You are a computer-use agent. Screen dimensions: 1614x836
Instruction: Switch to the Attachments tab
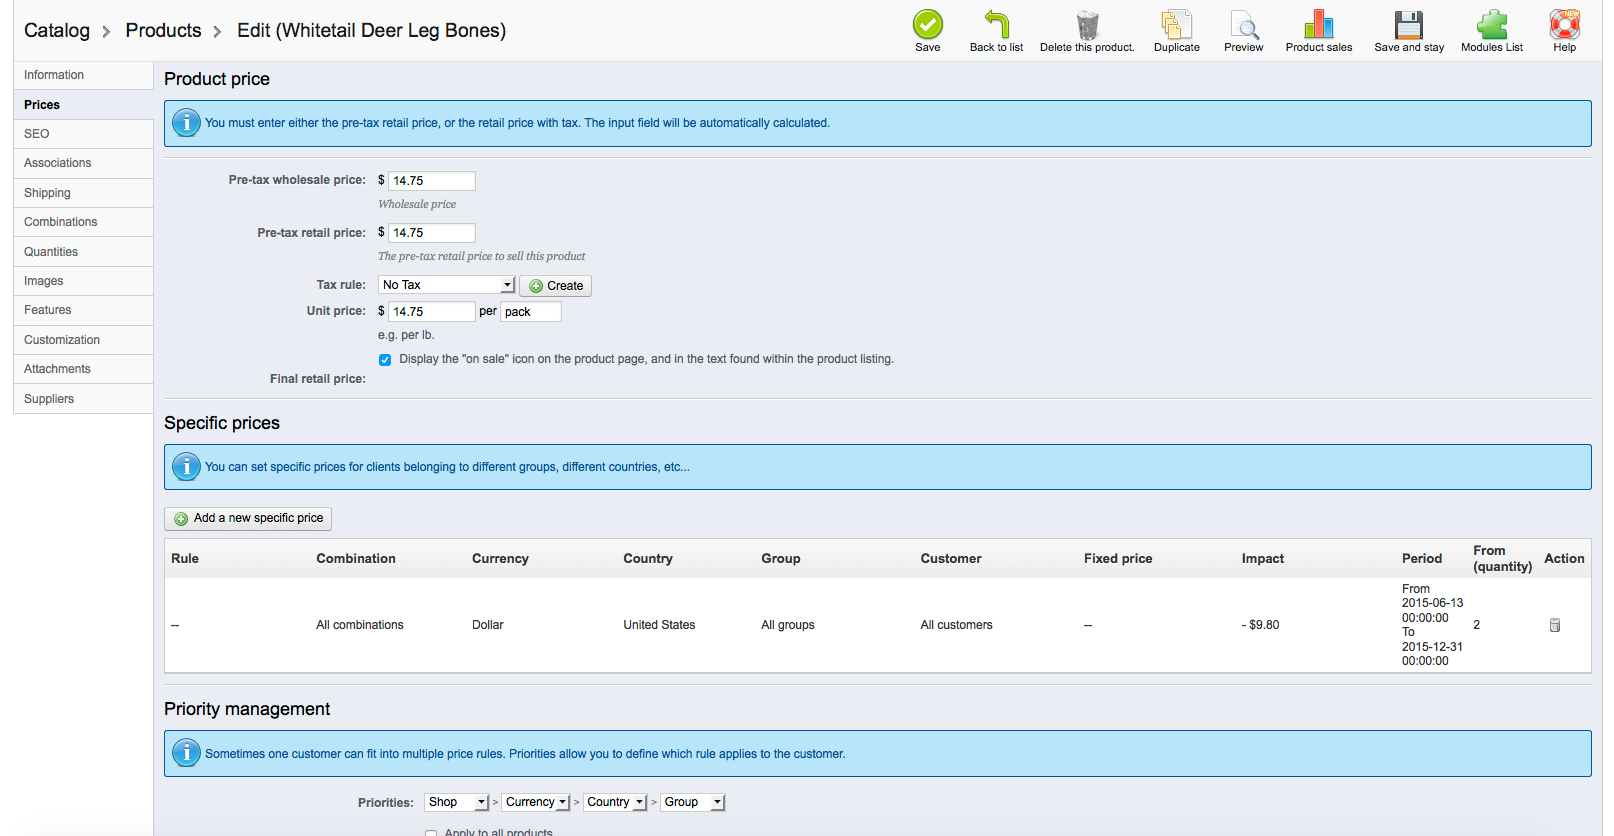pyautogui.click(x=83, y=369)
